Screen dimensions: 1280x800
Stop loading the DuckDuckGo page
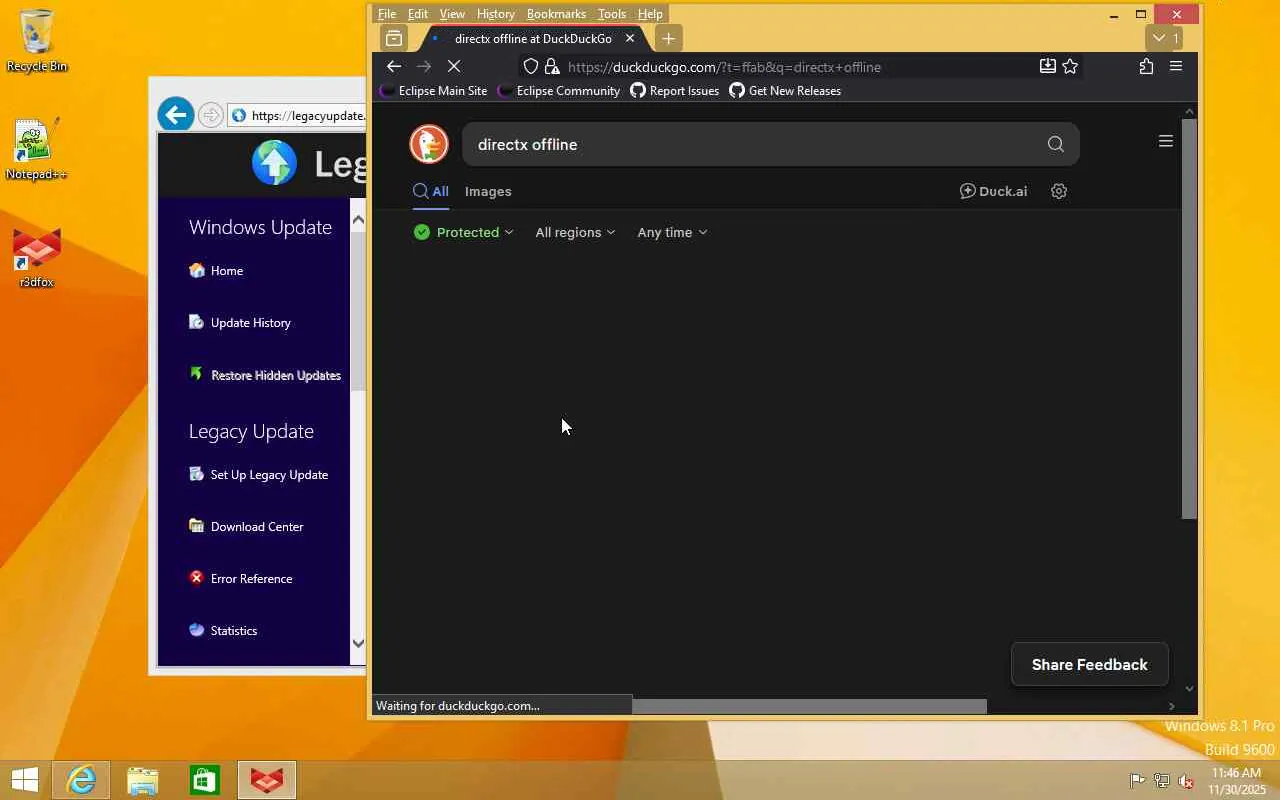pyautogui.click(x=453, y=67)
